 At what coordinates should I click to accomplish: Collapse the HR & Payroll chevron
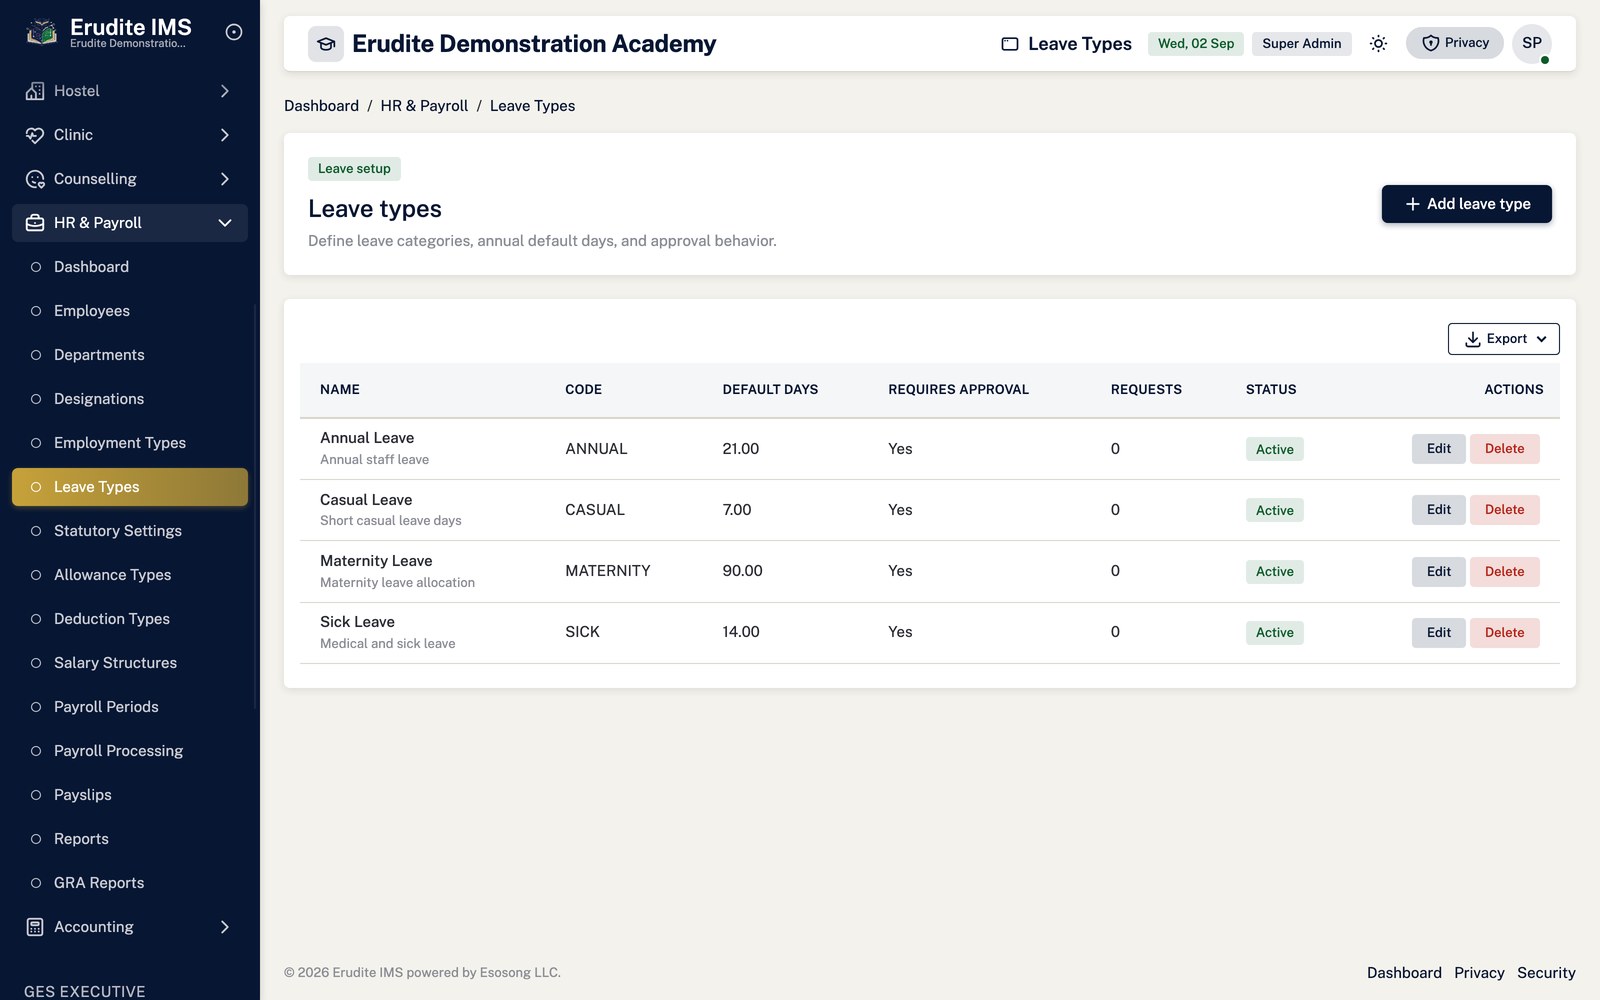point(225,223)
